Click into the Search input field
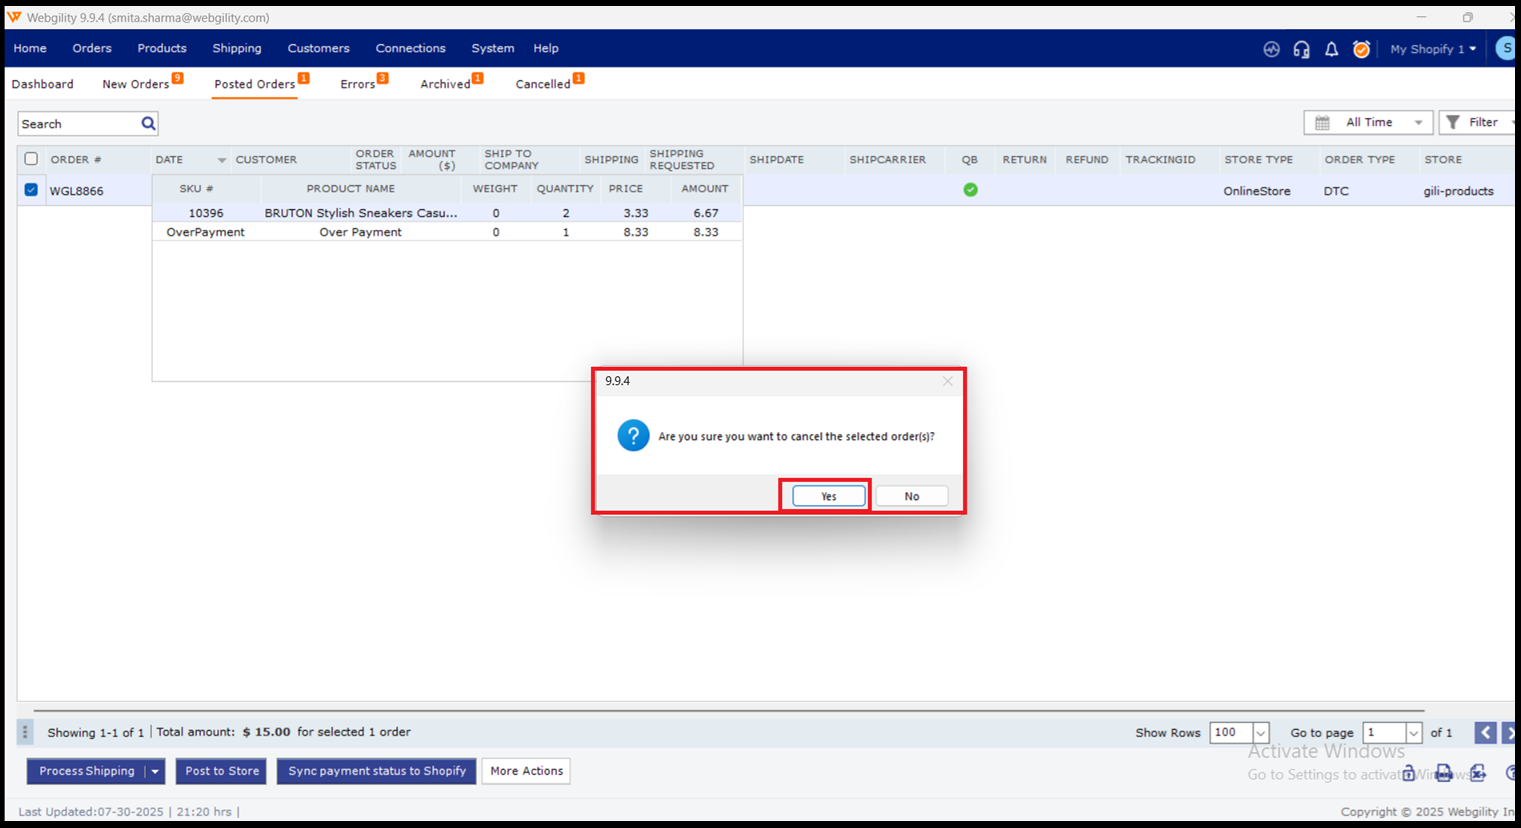 coord(78,124)
